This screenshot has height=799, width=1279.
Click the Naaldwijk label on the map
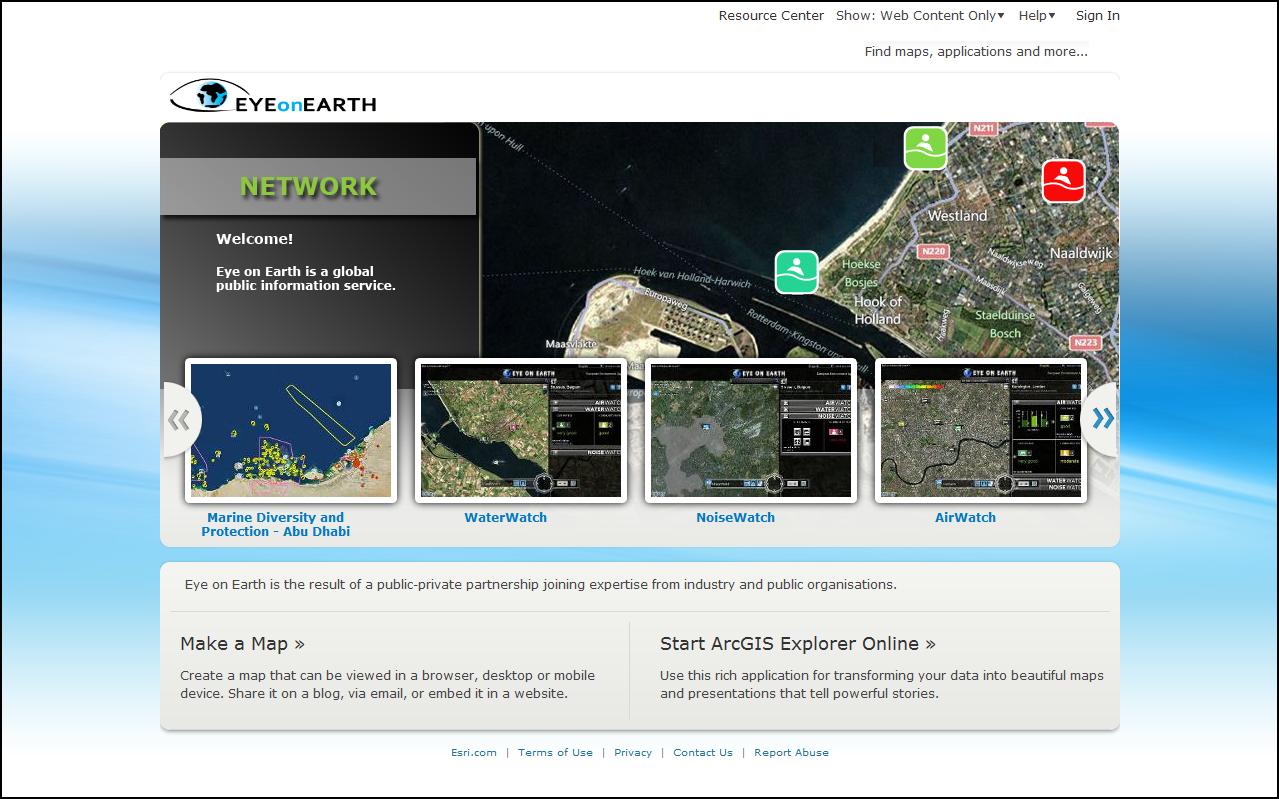point(1080,254)
